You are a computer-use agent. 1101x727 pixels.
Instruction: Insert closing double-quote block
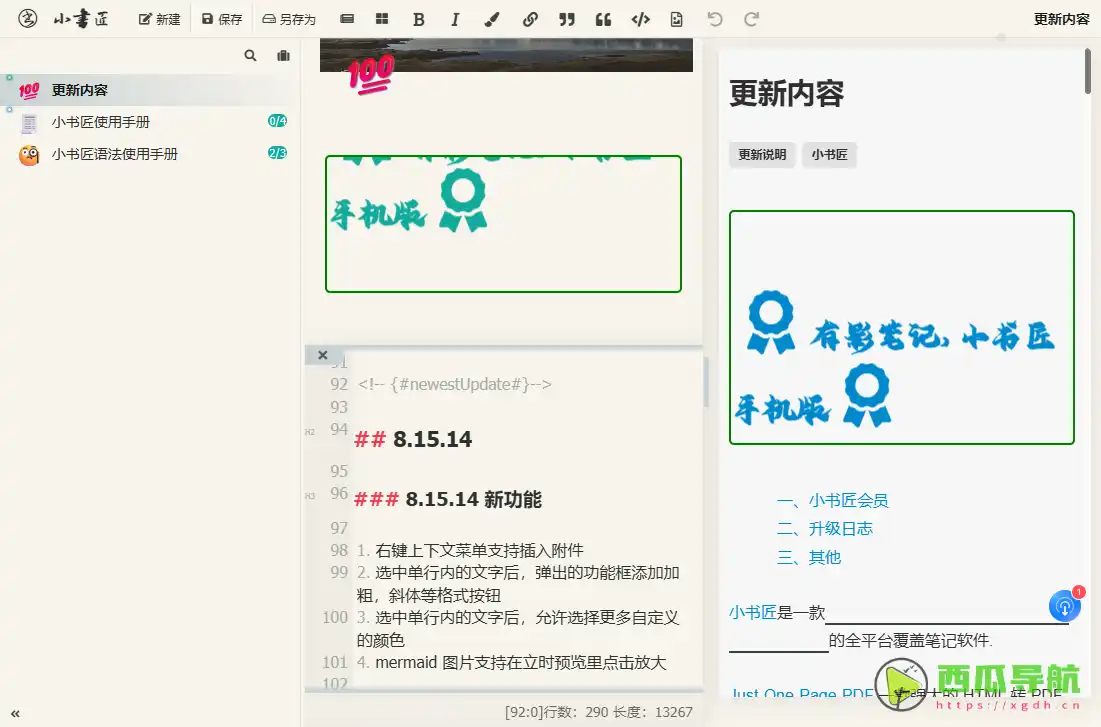click(567, 19)
